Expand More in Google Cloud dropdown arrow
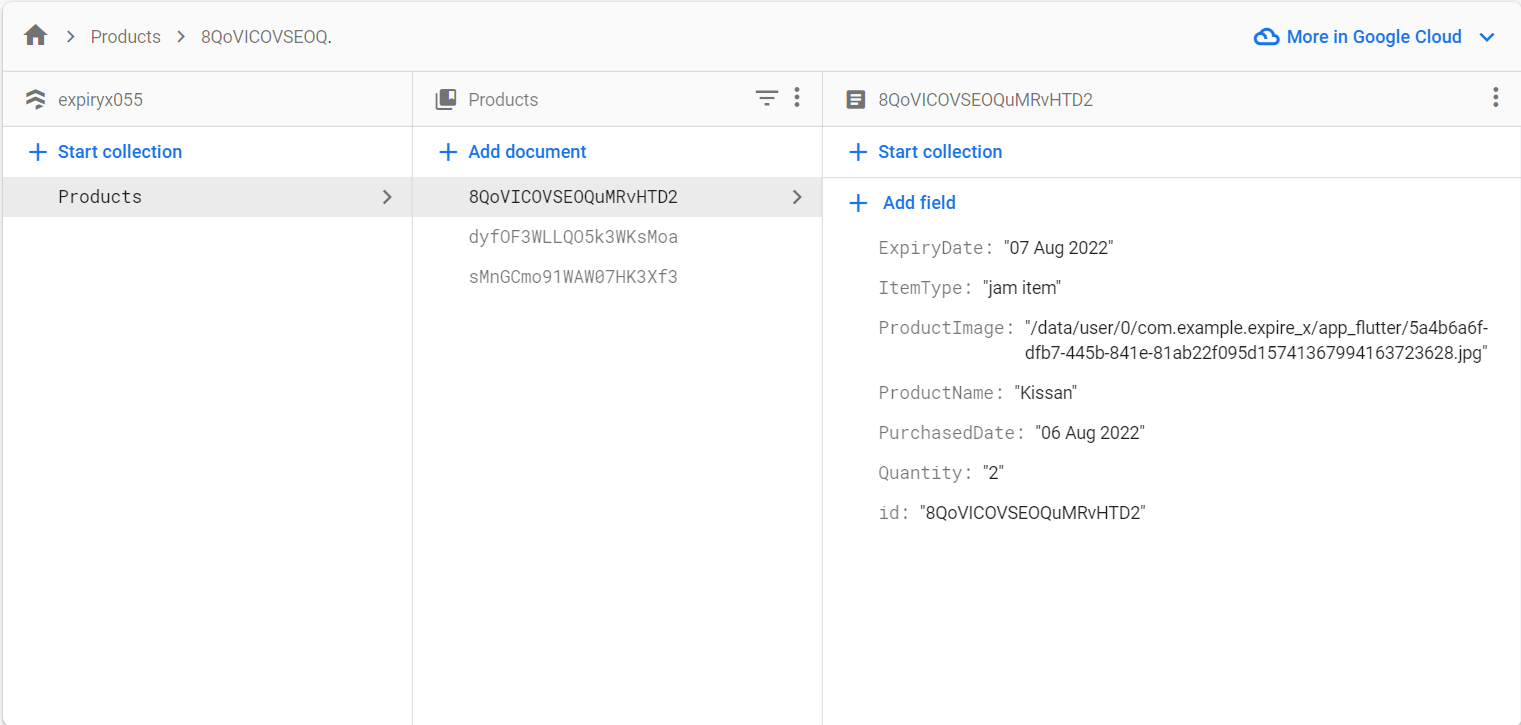1521x725 pixels. (1487, 37)
